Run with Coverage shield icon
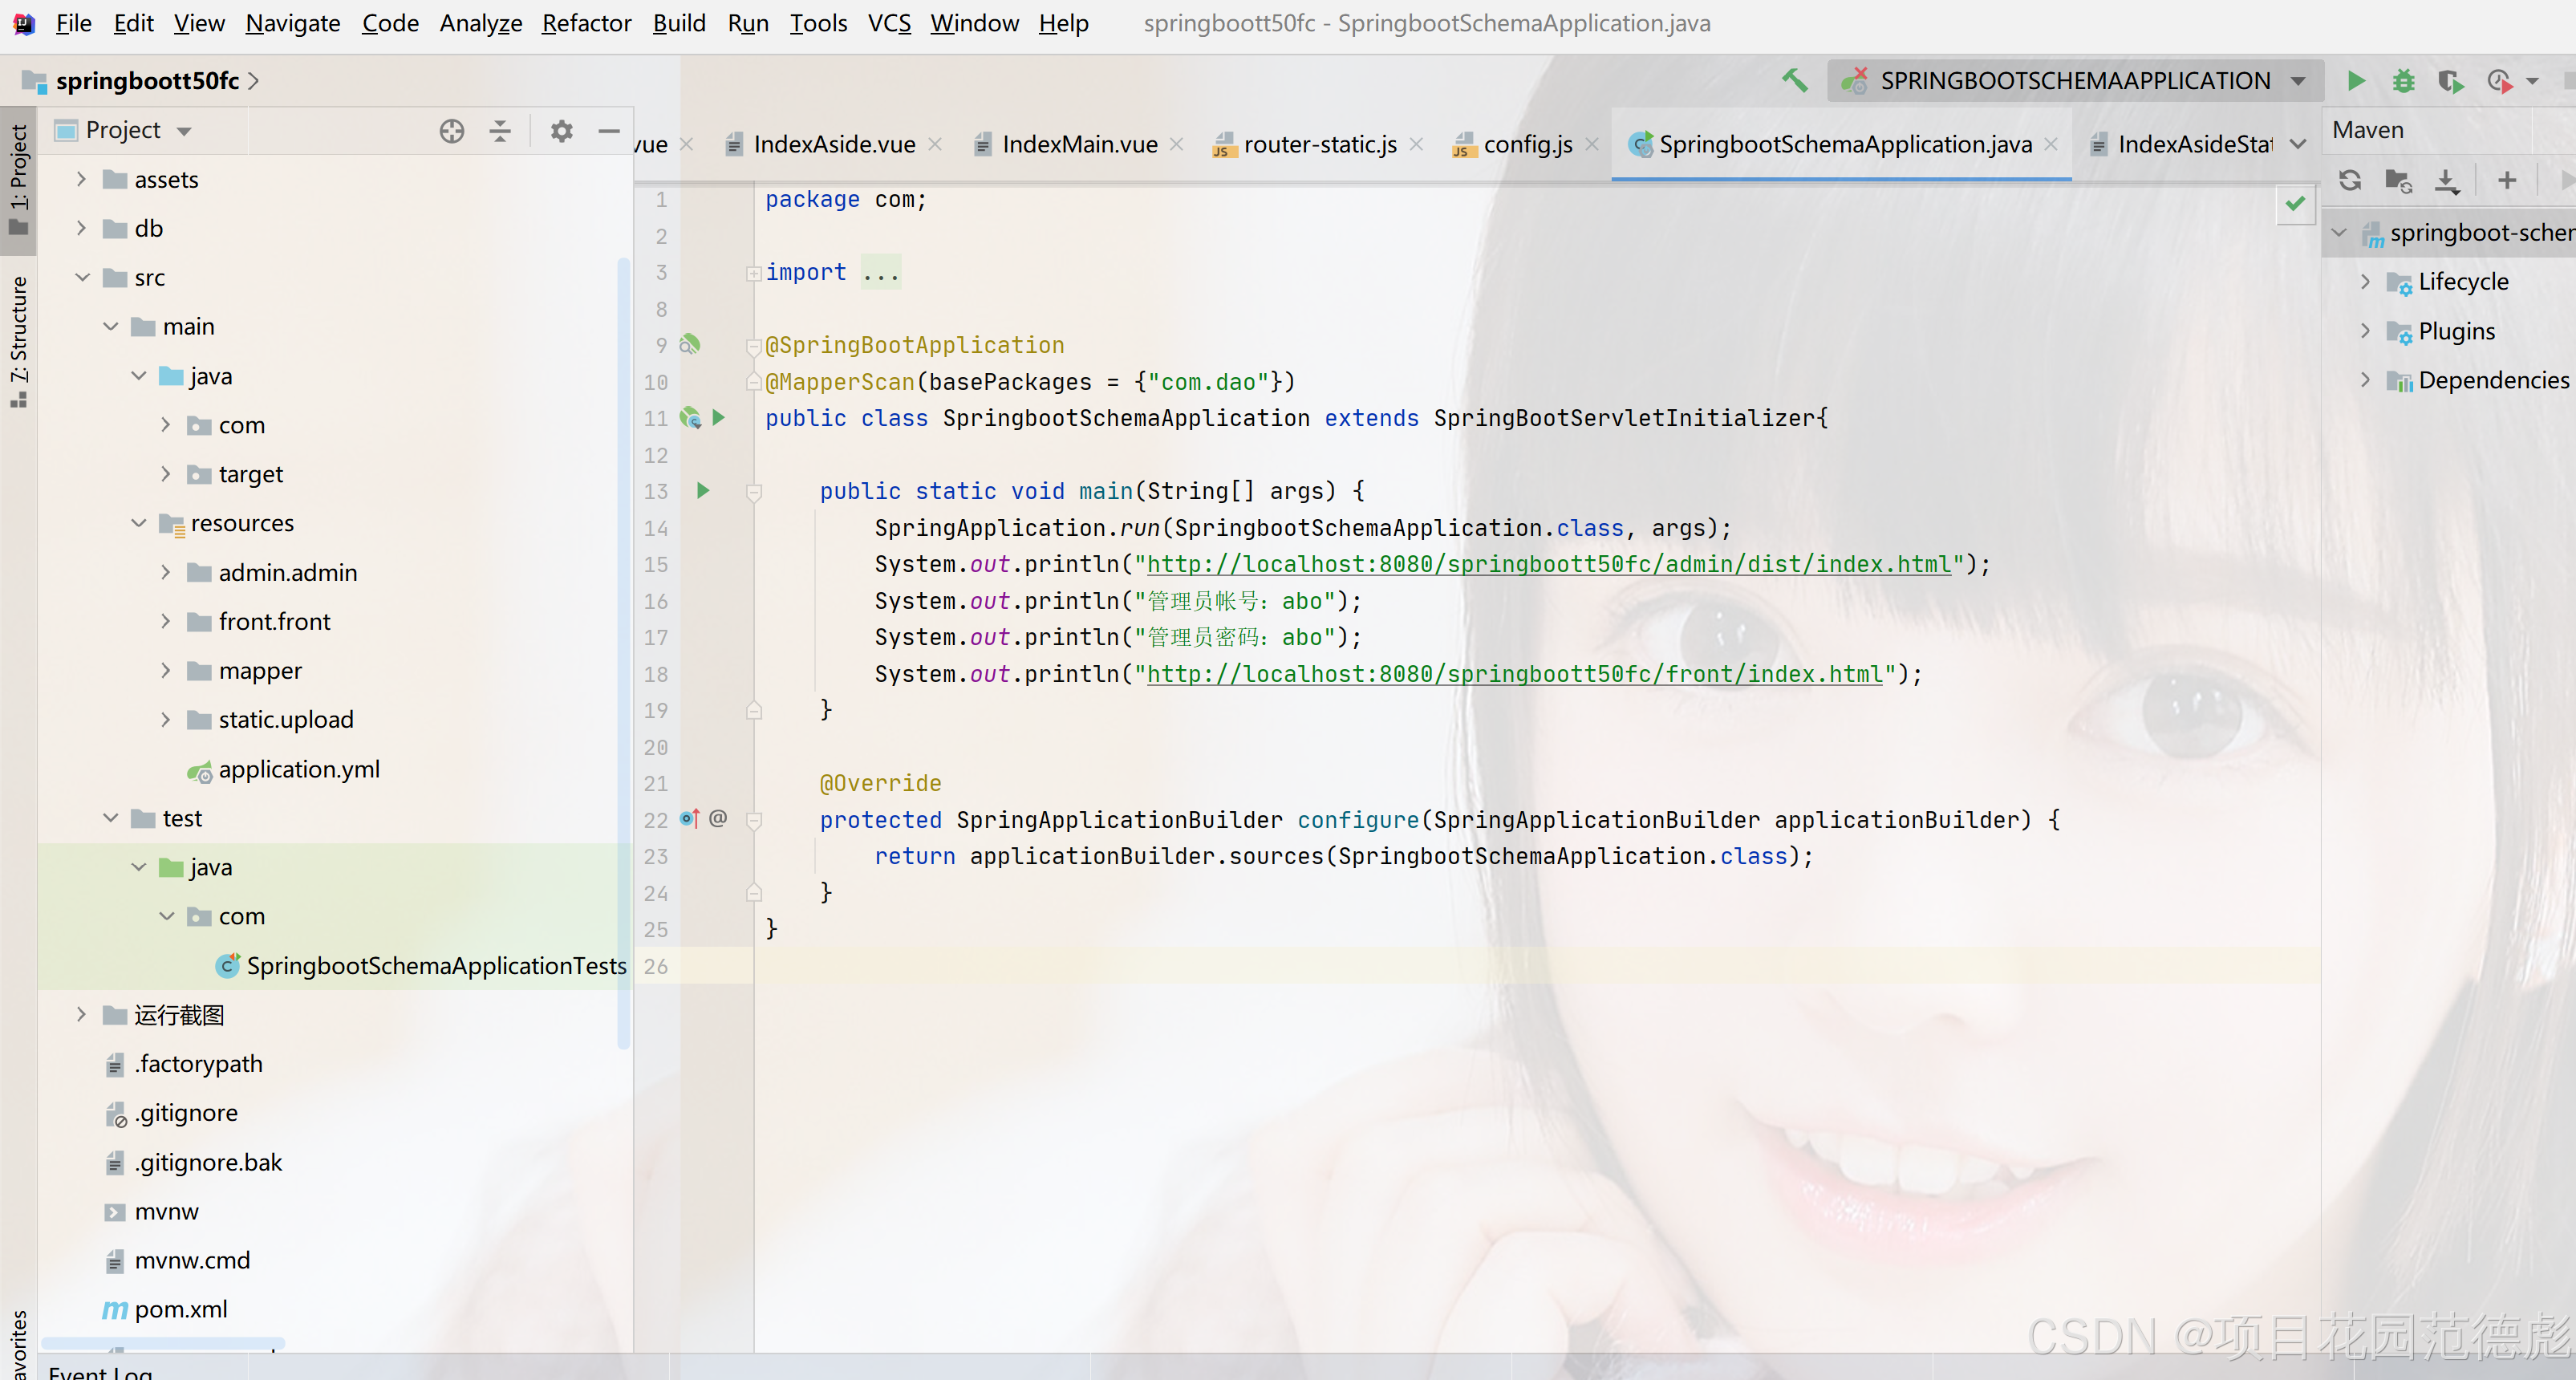The image size is (2576, 1380). [2450, 81]
